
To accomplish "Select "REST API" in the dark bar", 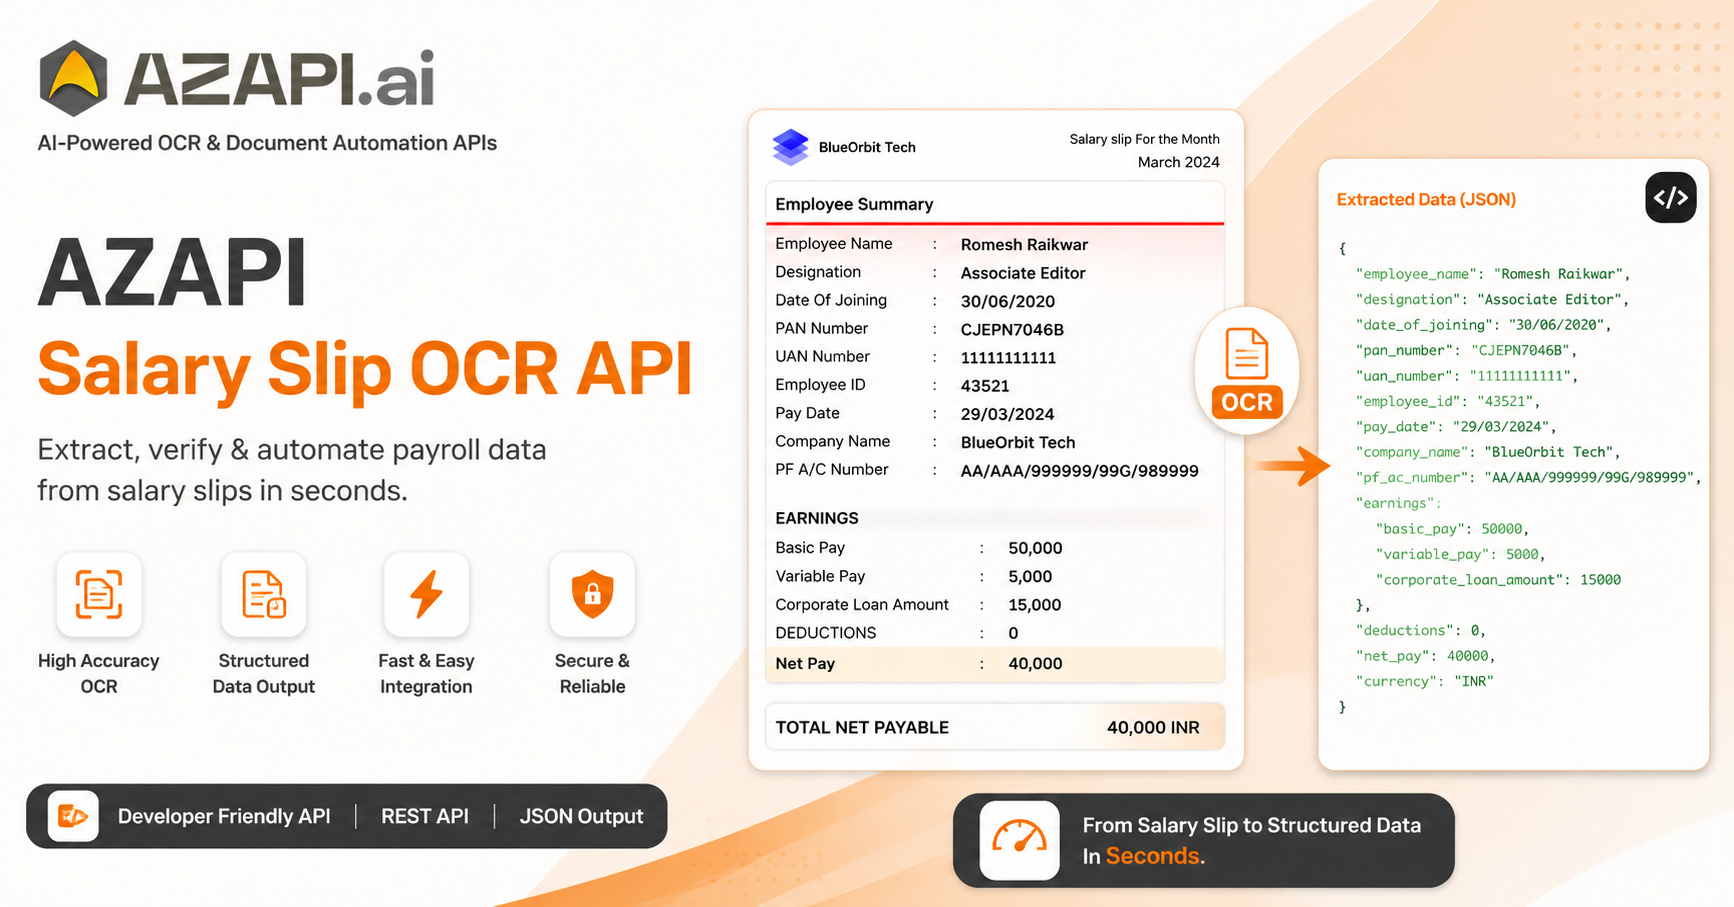I will [425, 816].
